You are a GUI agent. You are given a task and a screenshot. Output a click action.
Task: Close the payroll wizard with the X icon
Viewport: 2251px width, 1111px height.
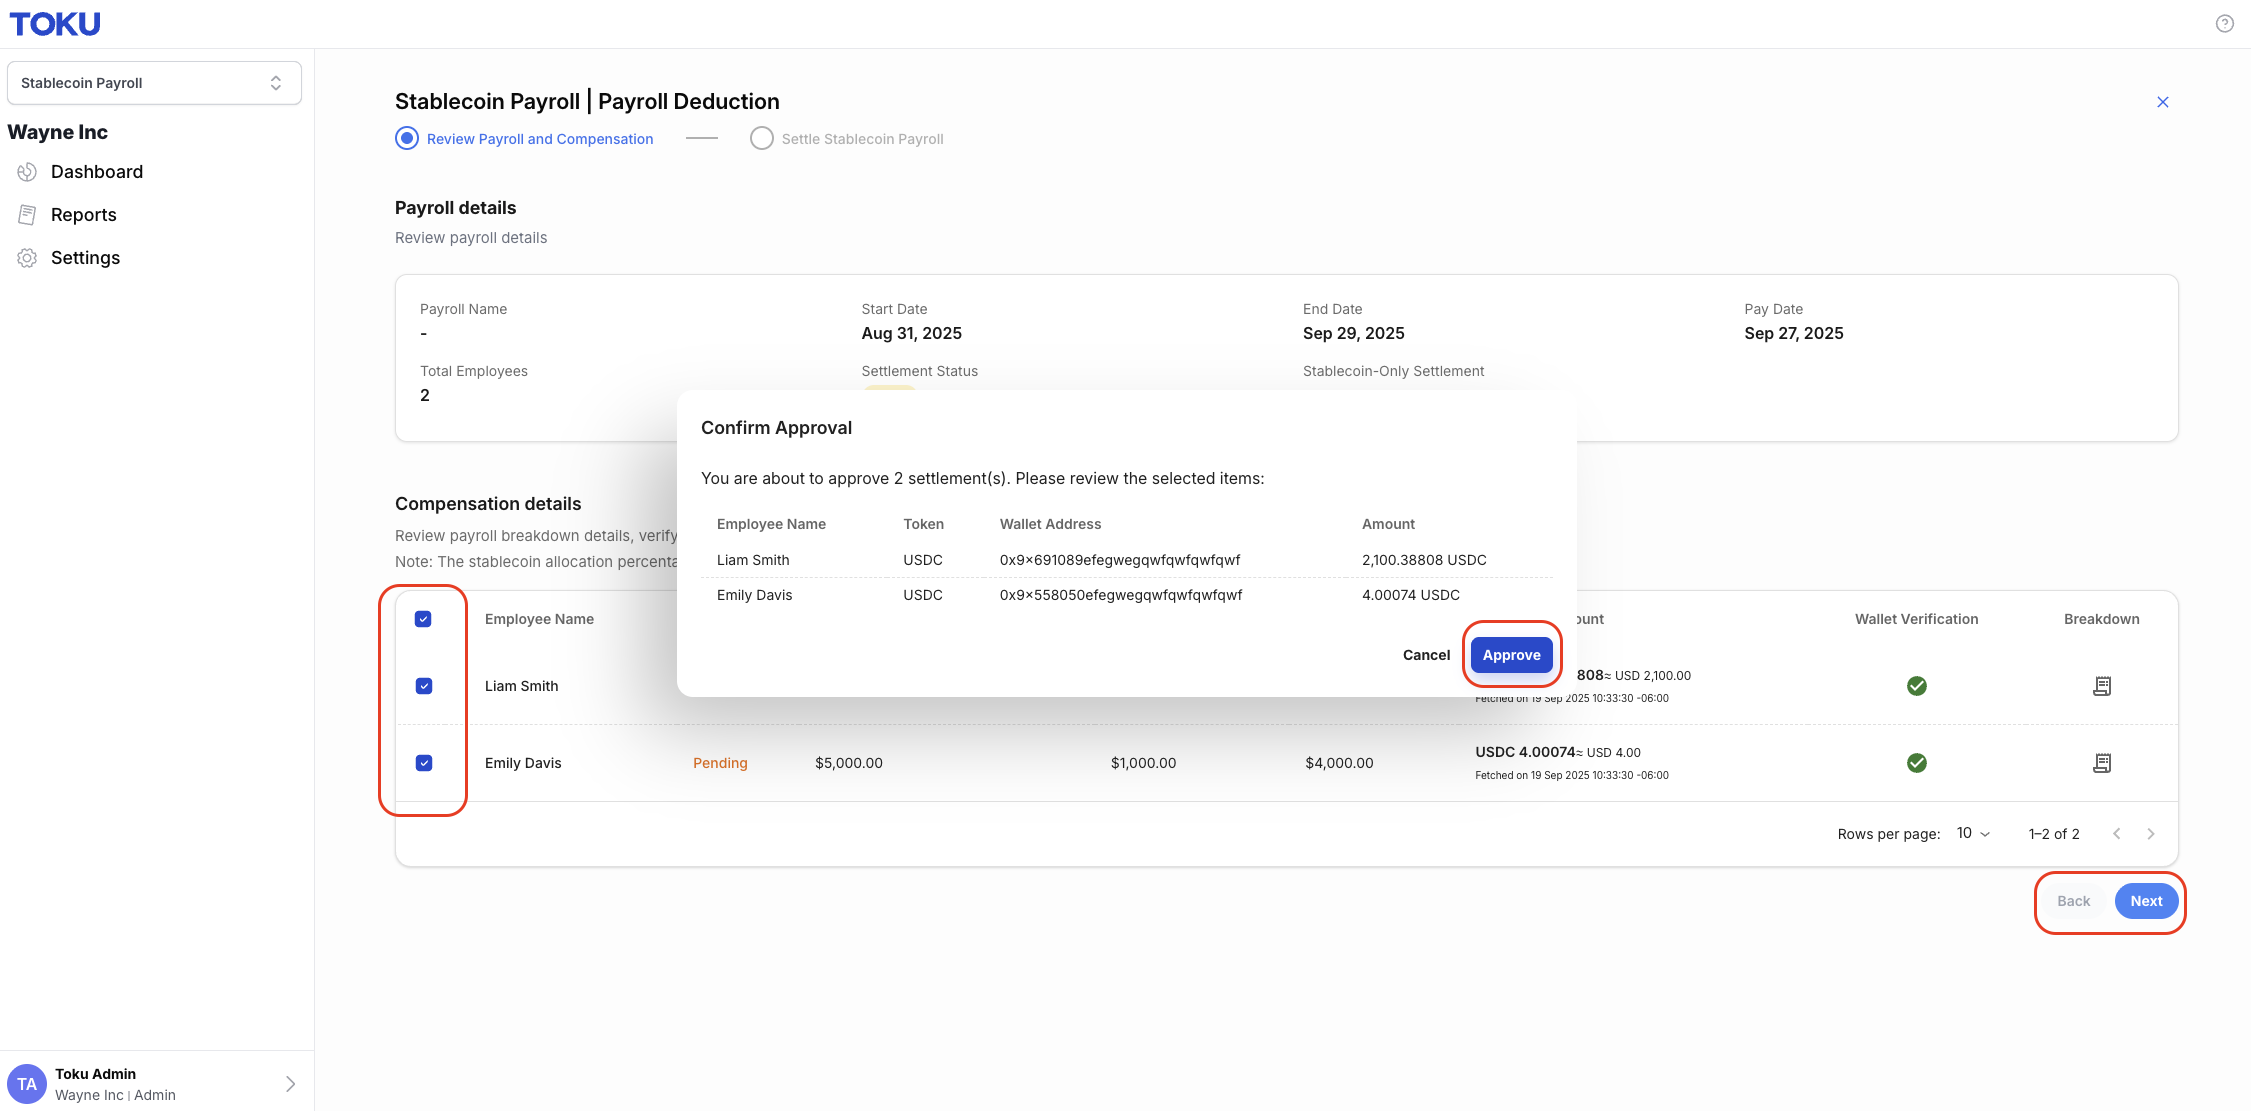(x=2162, y=102)
